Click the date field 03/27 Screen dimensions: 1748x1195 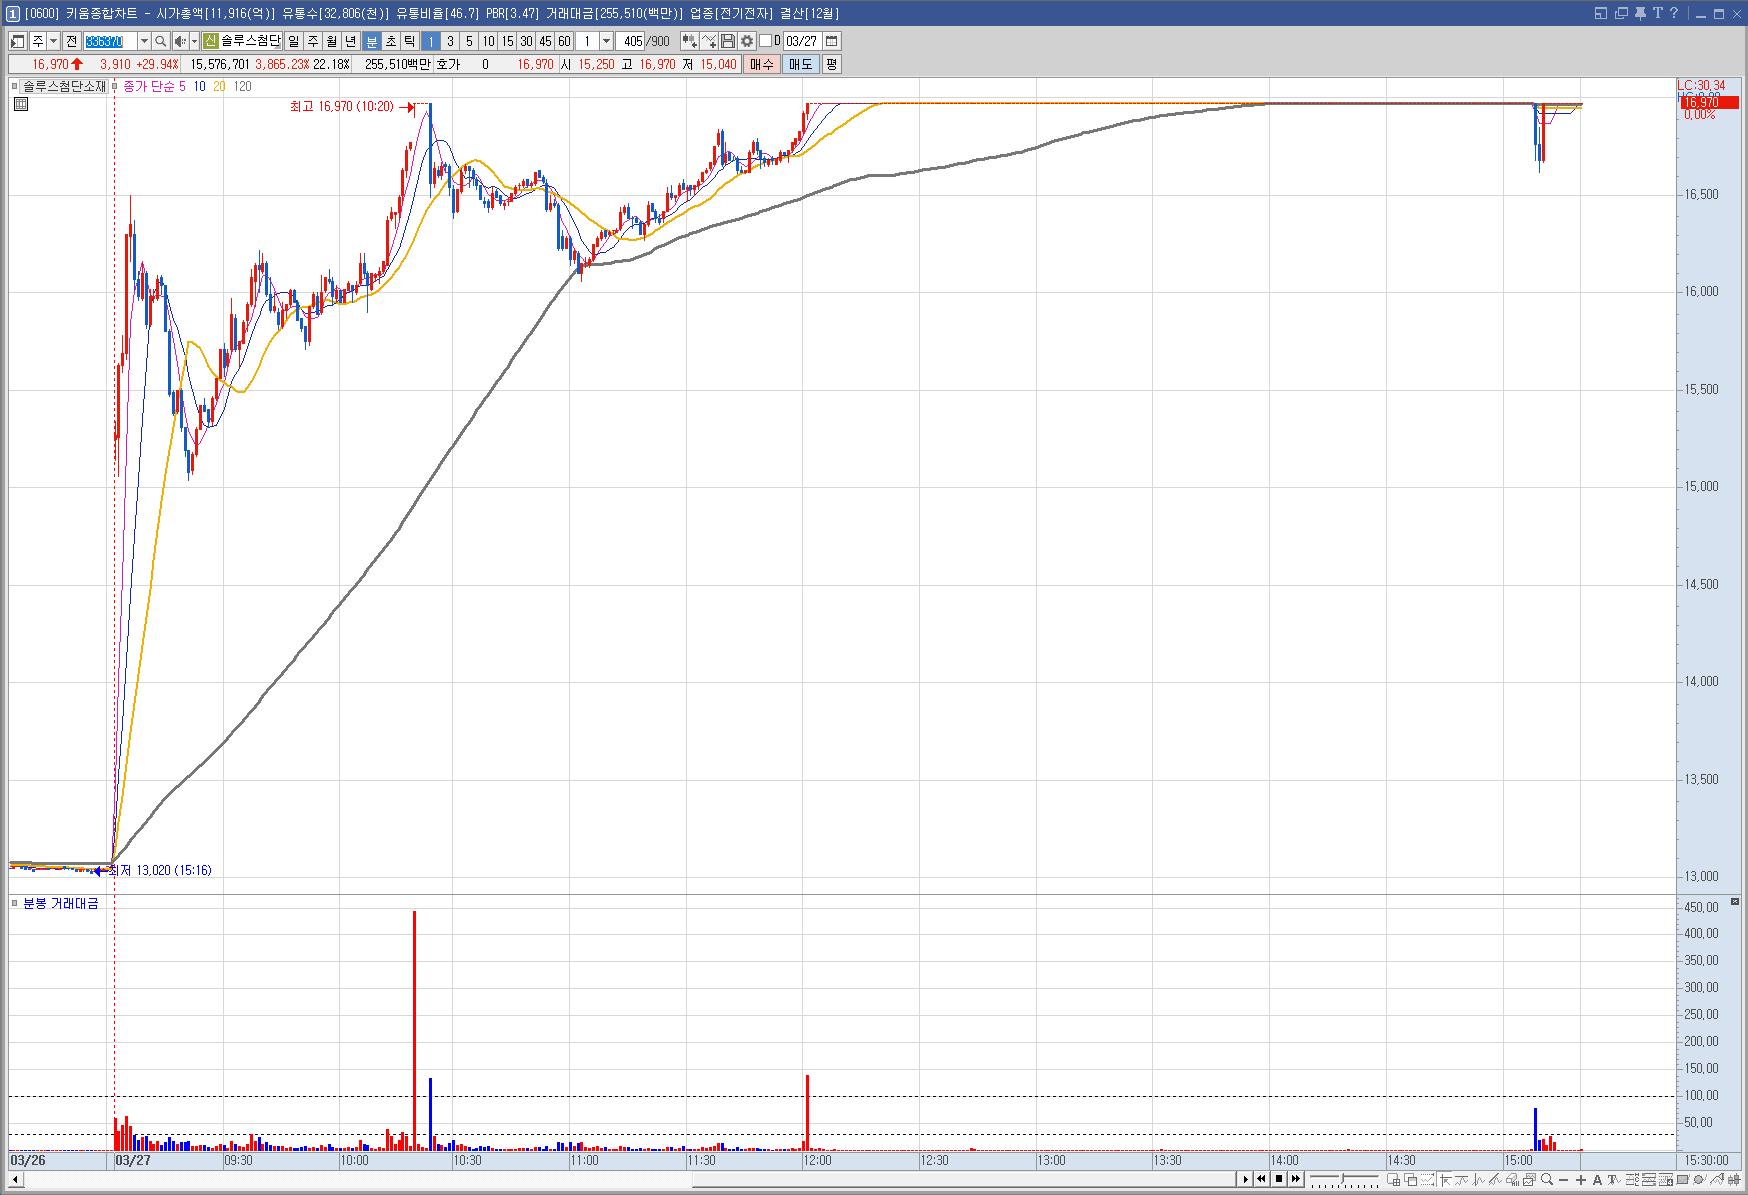pyautogui.click(x=802, y=41)
